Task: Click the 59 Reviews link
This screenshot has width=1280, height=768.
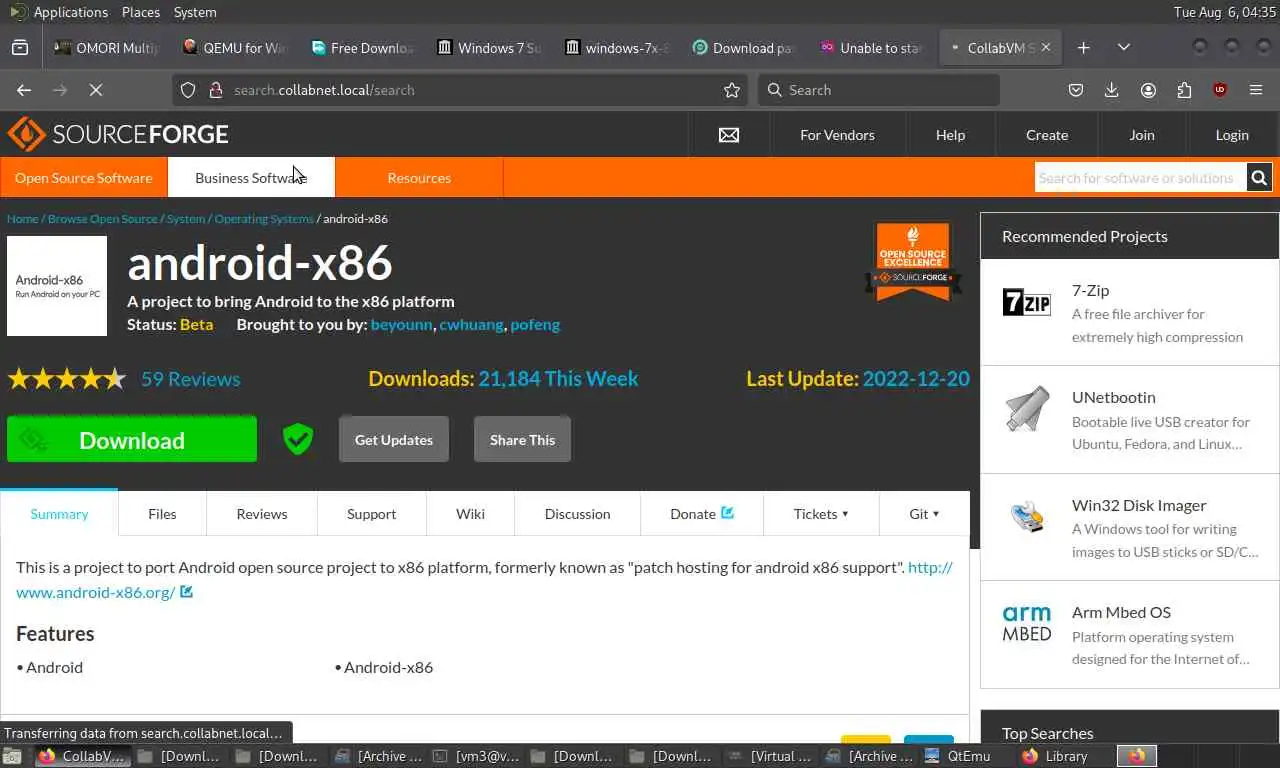Action: click(190, 379)
